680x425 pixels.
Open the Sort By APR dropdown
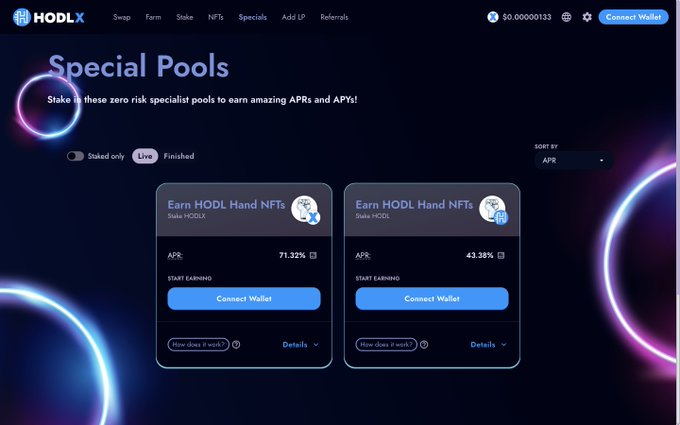tap(573, 160)
